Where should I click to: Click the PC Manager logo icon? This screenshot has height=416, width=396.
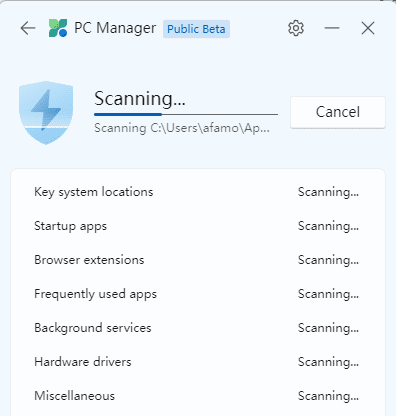pos(58,28)
